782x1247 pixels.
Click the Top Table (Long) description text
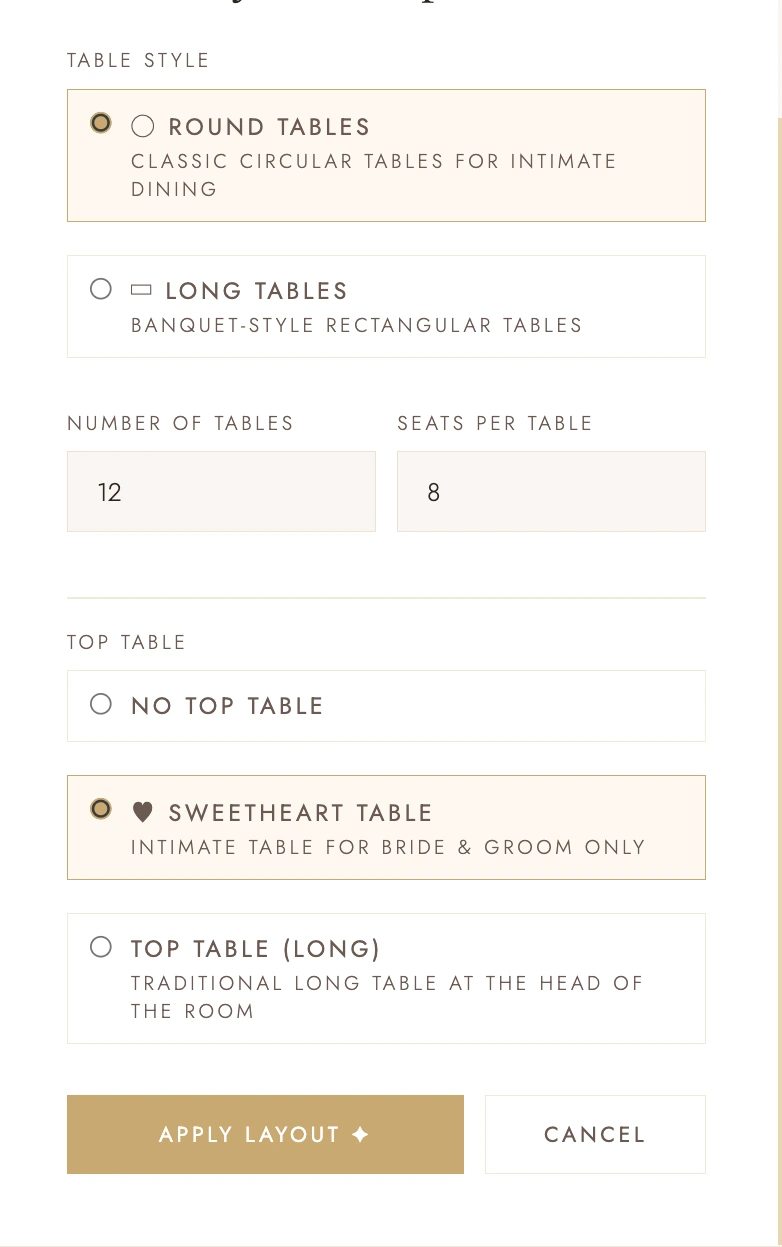tap(387, 997)
